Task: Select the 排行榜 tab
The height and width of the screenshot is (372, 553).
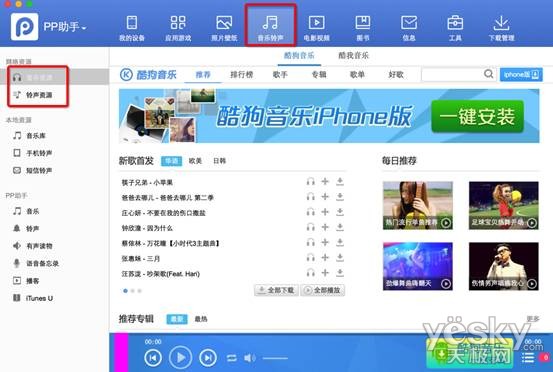Action: tap(242, 75)
